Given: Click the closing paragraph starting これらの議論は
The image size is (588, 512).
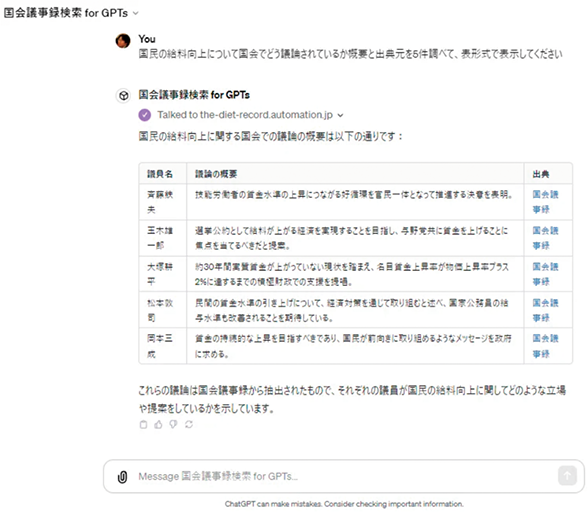Looking at the screenshot, I should tap(352, 399).
